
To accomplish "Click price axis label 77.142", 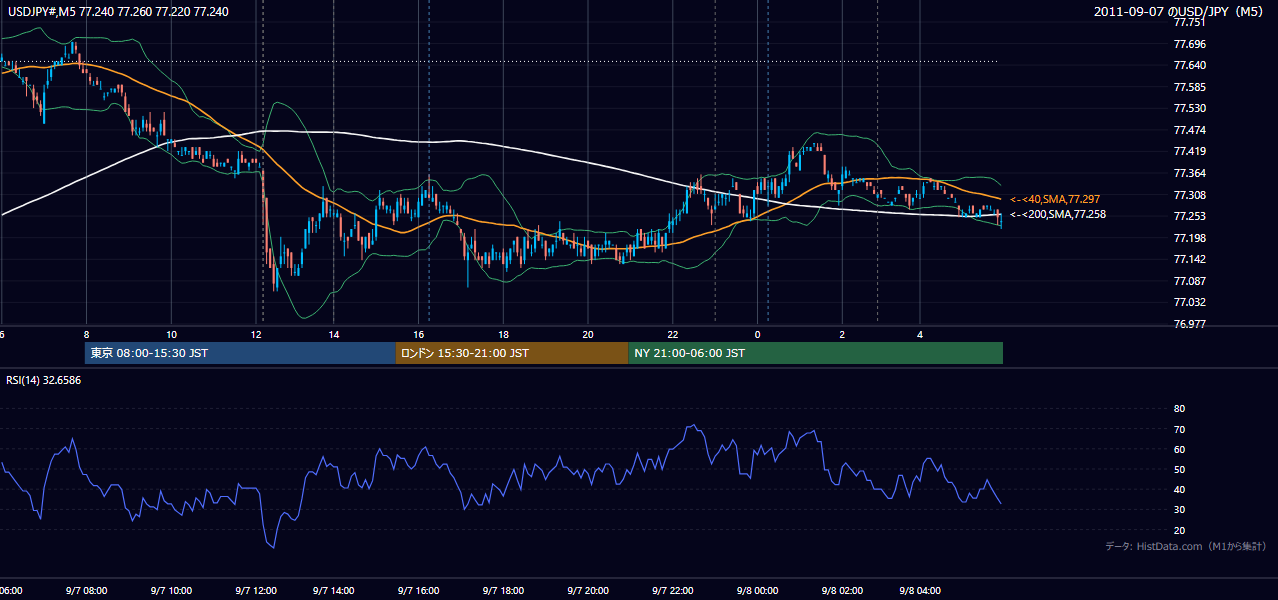I will pos(1190,259).
